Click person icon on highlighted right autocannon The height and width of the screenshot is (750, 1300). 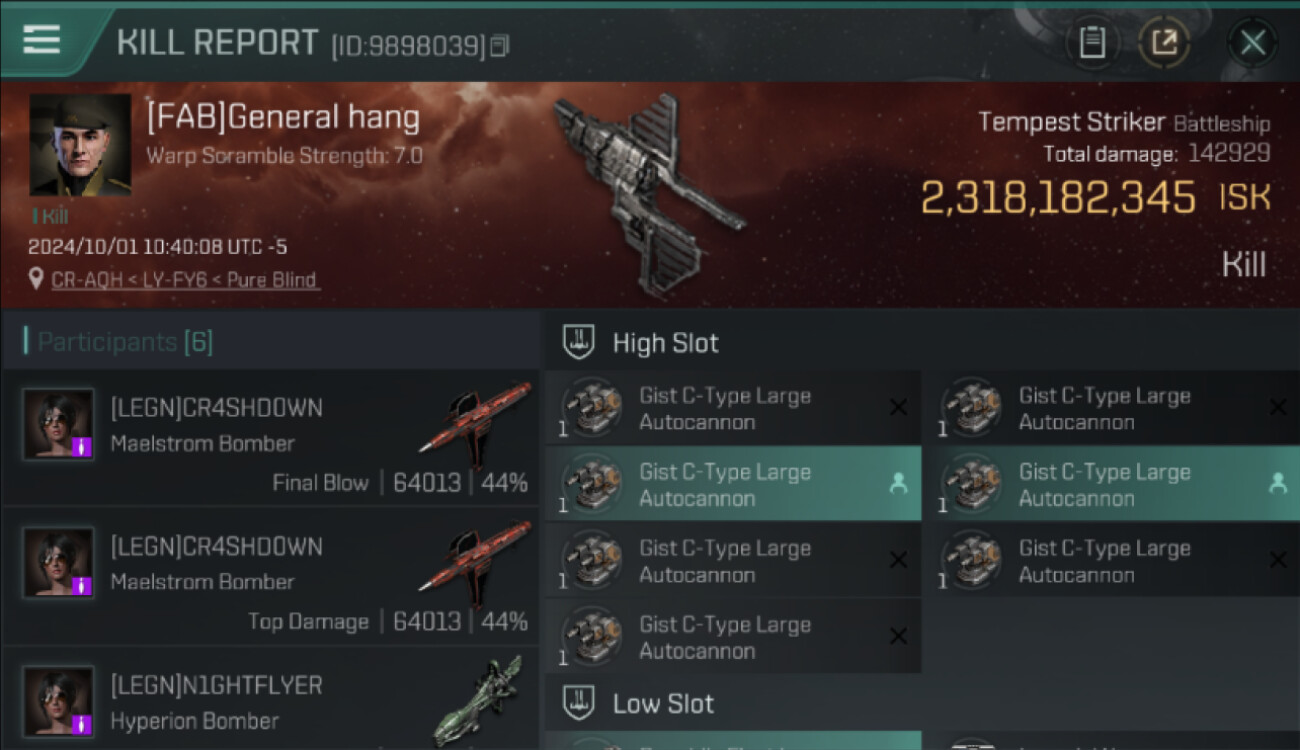[1277, 483]
